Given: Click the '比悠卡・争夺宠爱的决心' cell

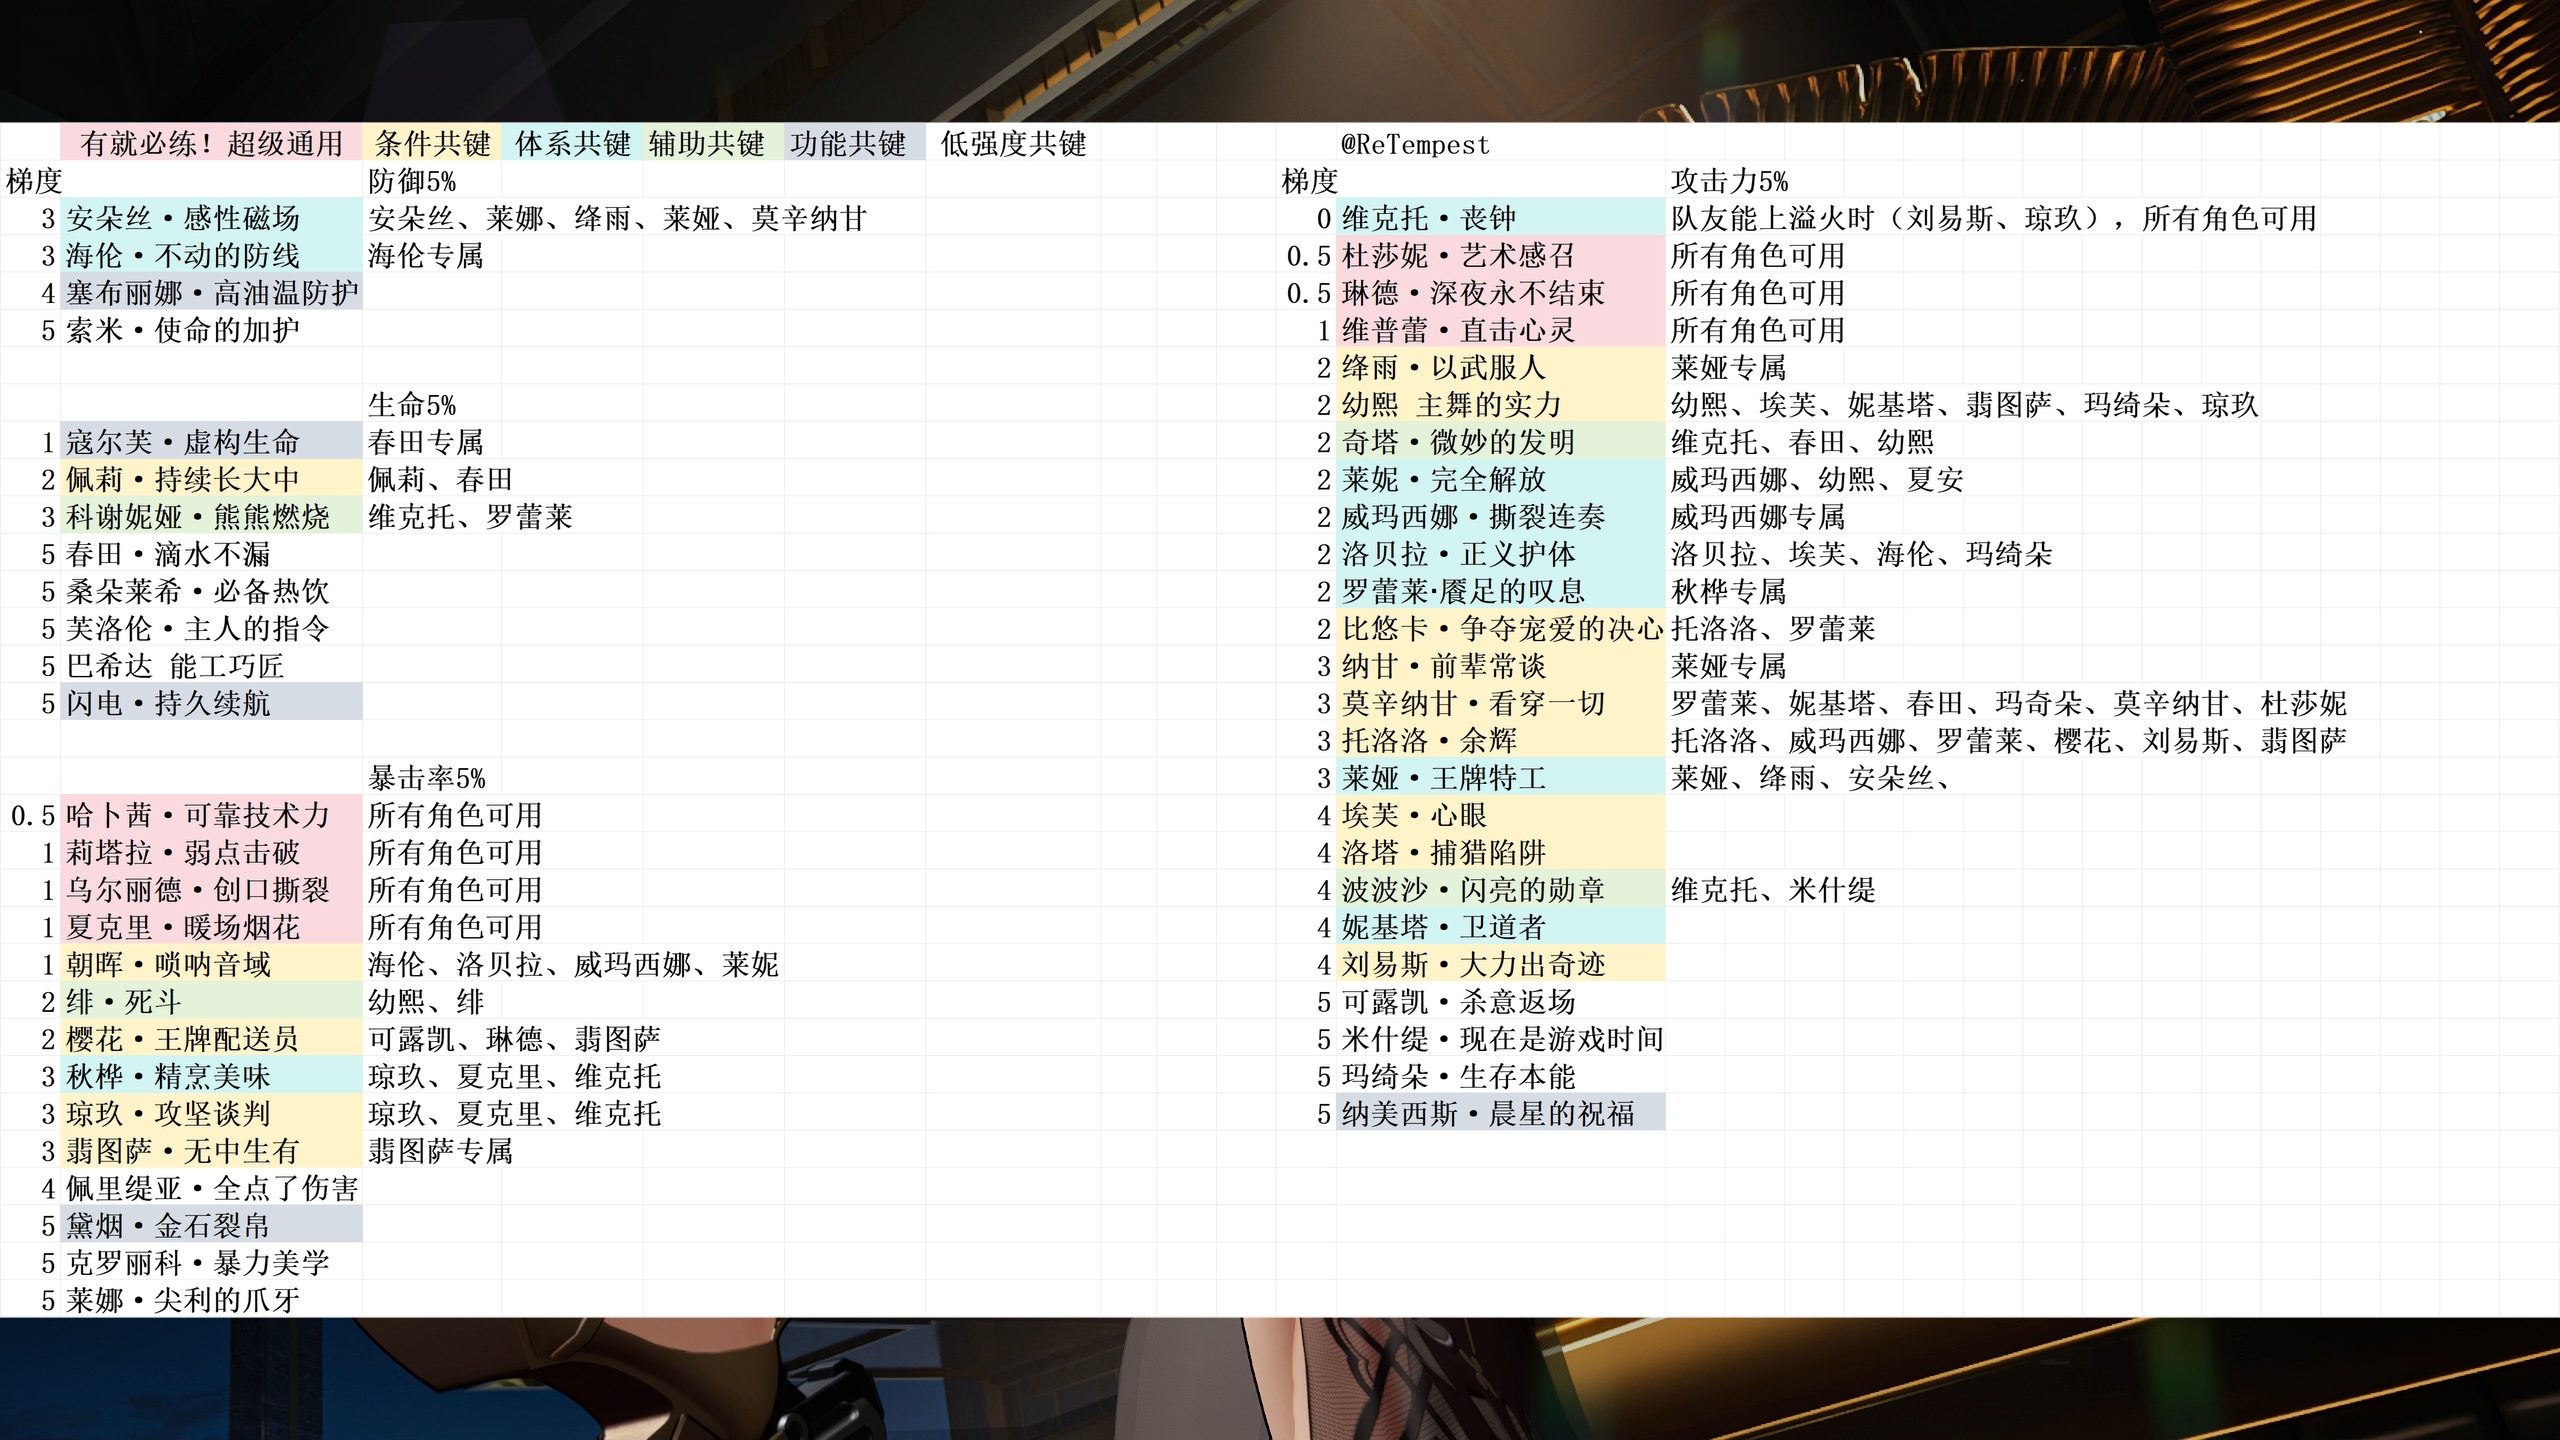Looking at the screenshot, I should pyautogui.click(x=1502, y=629).
